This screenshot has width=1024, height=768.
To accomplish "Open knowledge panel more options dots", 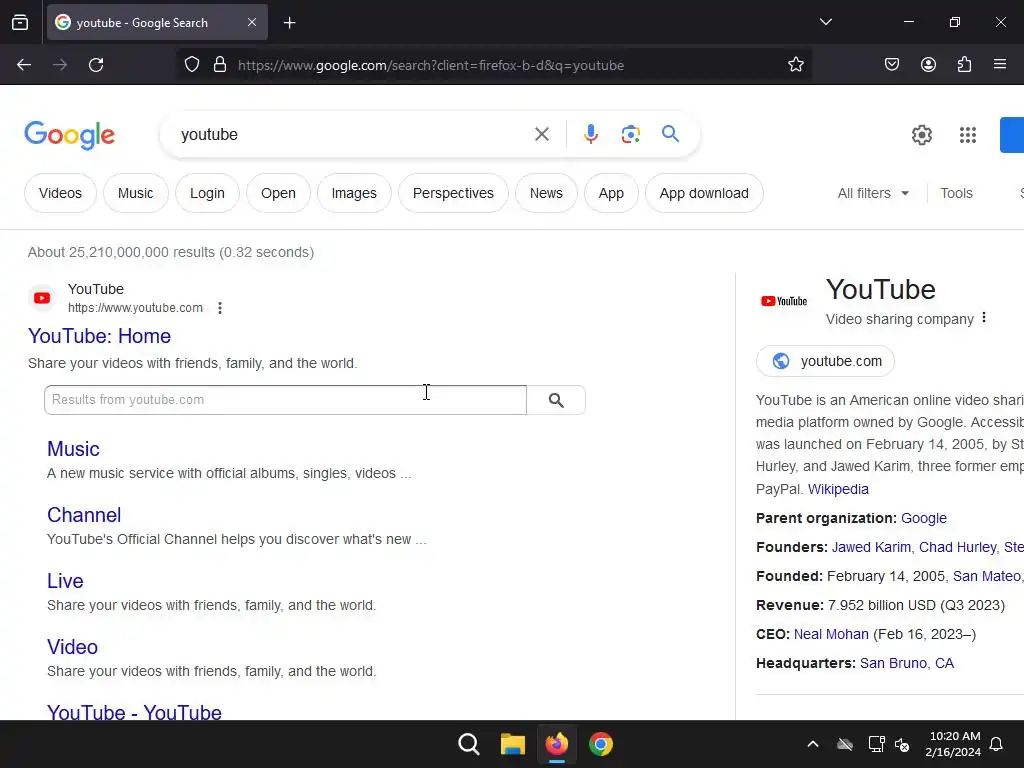I will point(984,318).
